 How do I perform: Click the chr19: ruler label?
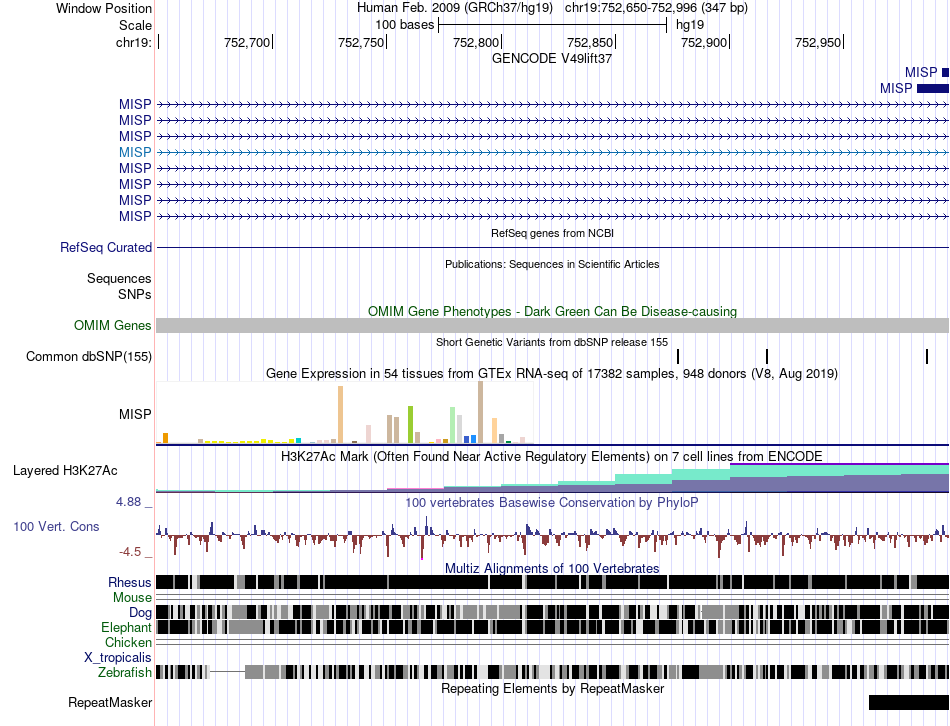pyautogui.click(x=134, y=42)
